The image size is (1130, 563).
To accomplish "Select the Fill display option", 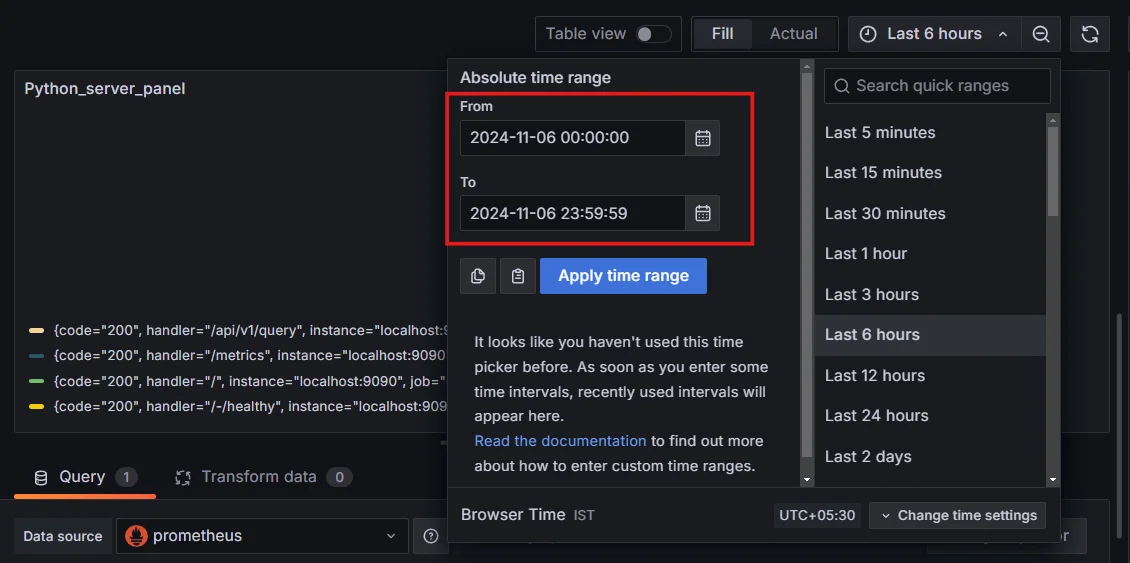I will coord(722,34).
